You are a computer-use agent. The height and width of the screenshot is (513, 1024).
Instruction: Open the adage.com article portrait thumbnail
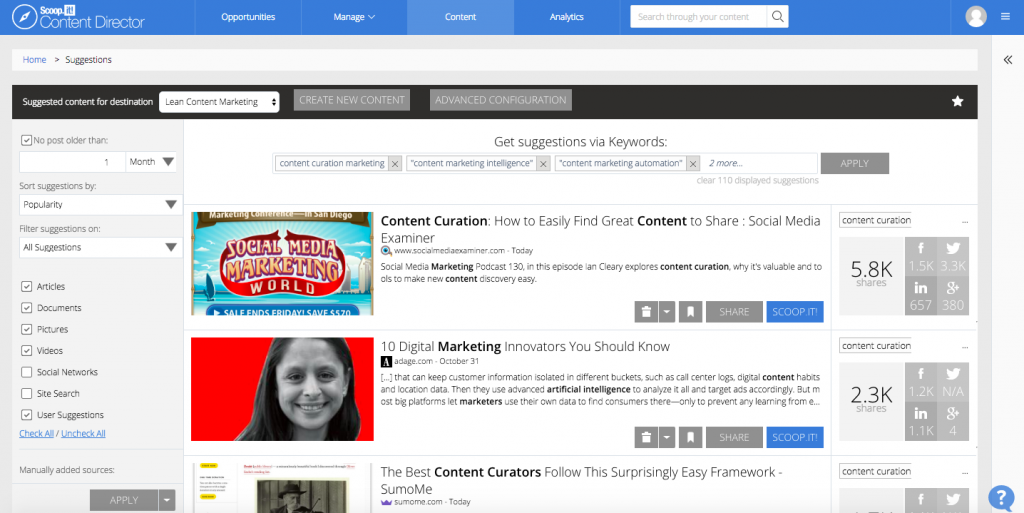pyautogui.click(x=282, y=389)
